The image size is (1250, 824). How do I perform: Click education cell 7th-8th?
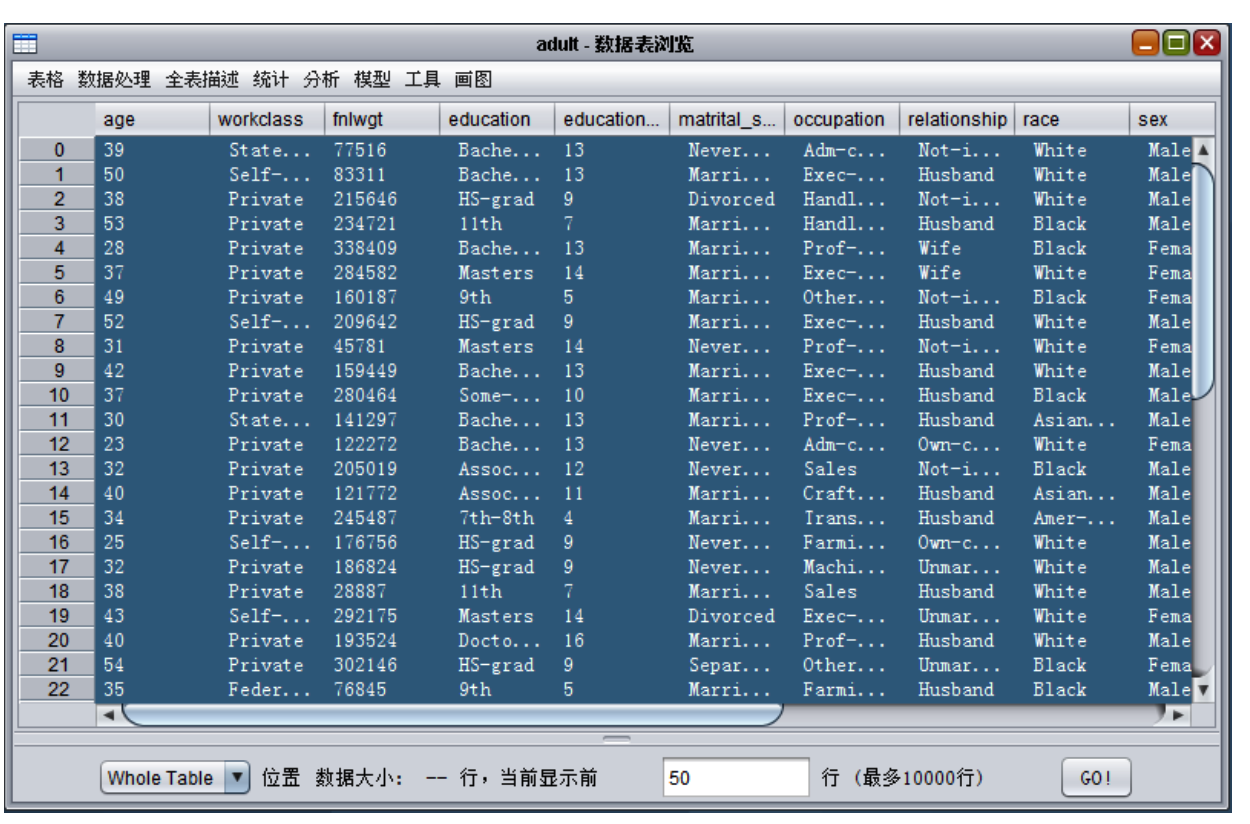coord(496,518)
